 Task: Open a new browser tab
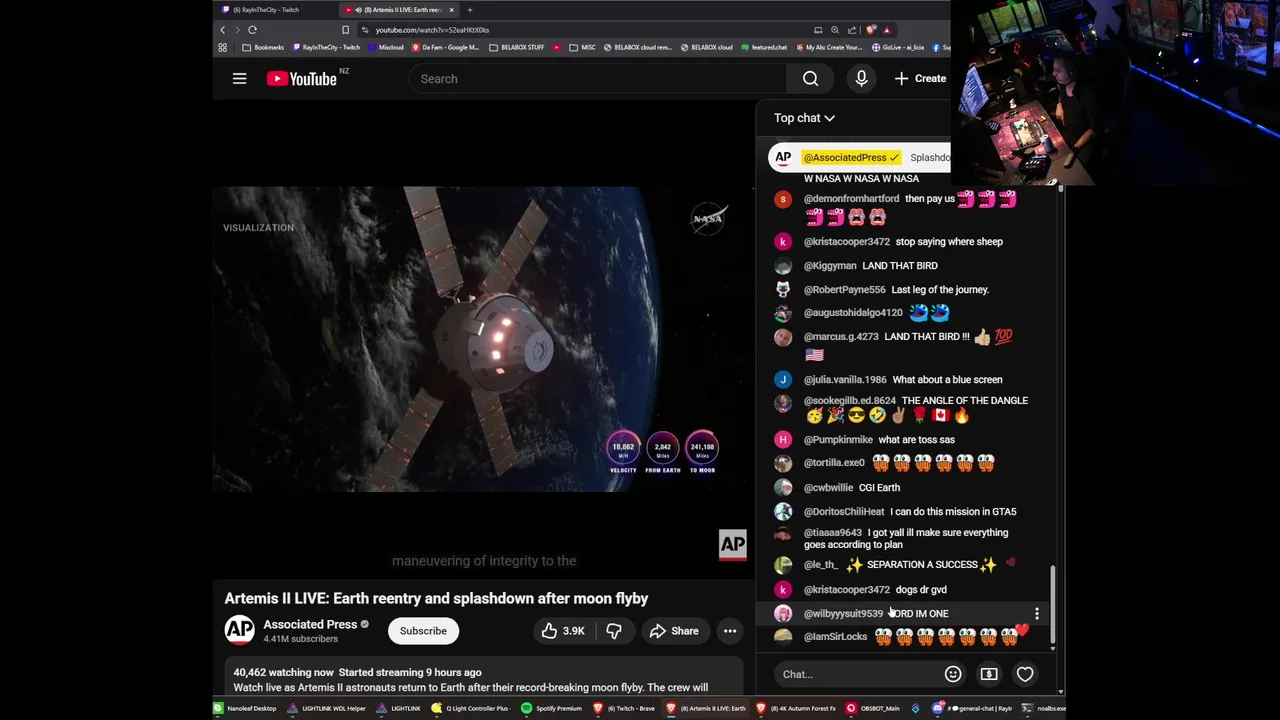pos(470,10)
